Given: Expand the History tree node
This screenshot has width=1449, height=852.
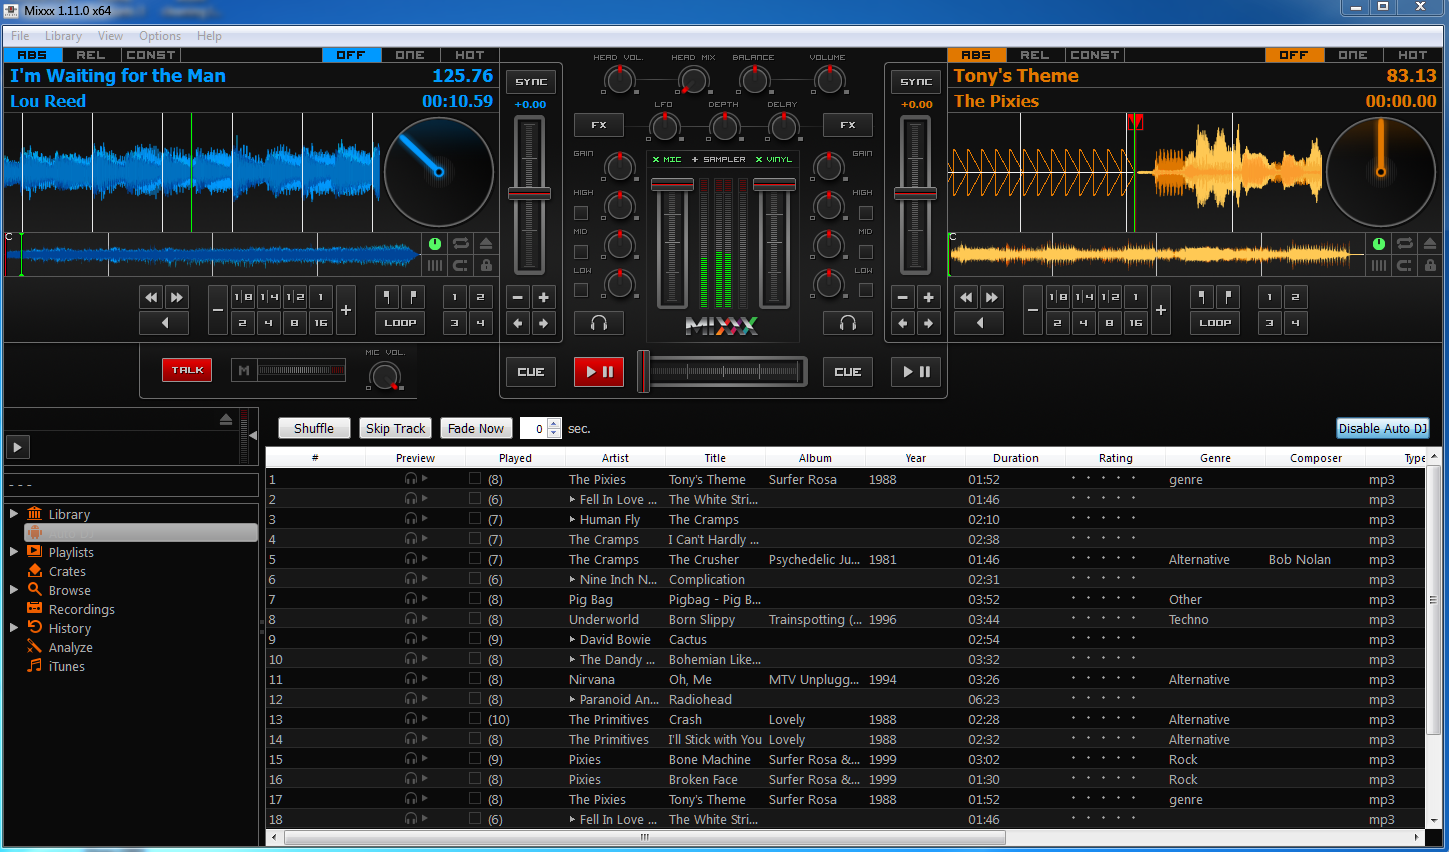Looking at the screenshot, I should tap(14, 628).
